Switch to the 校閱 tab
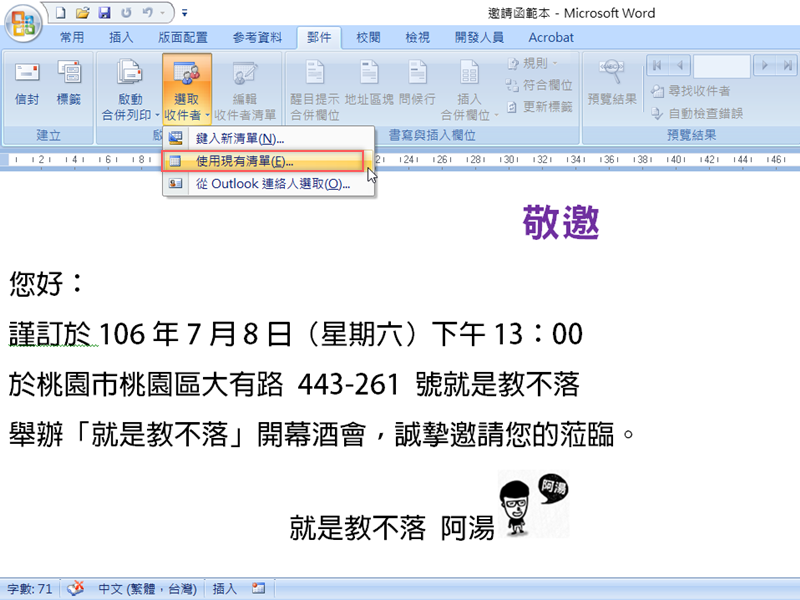This screenshot has height=600, width=800. click(x=368, y=37)
